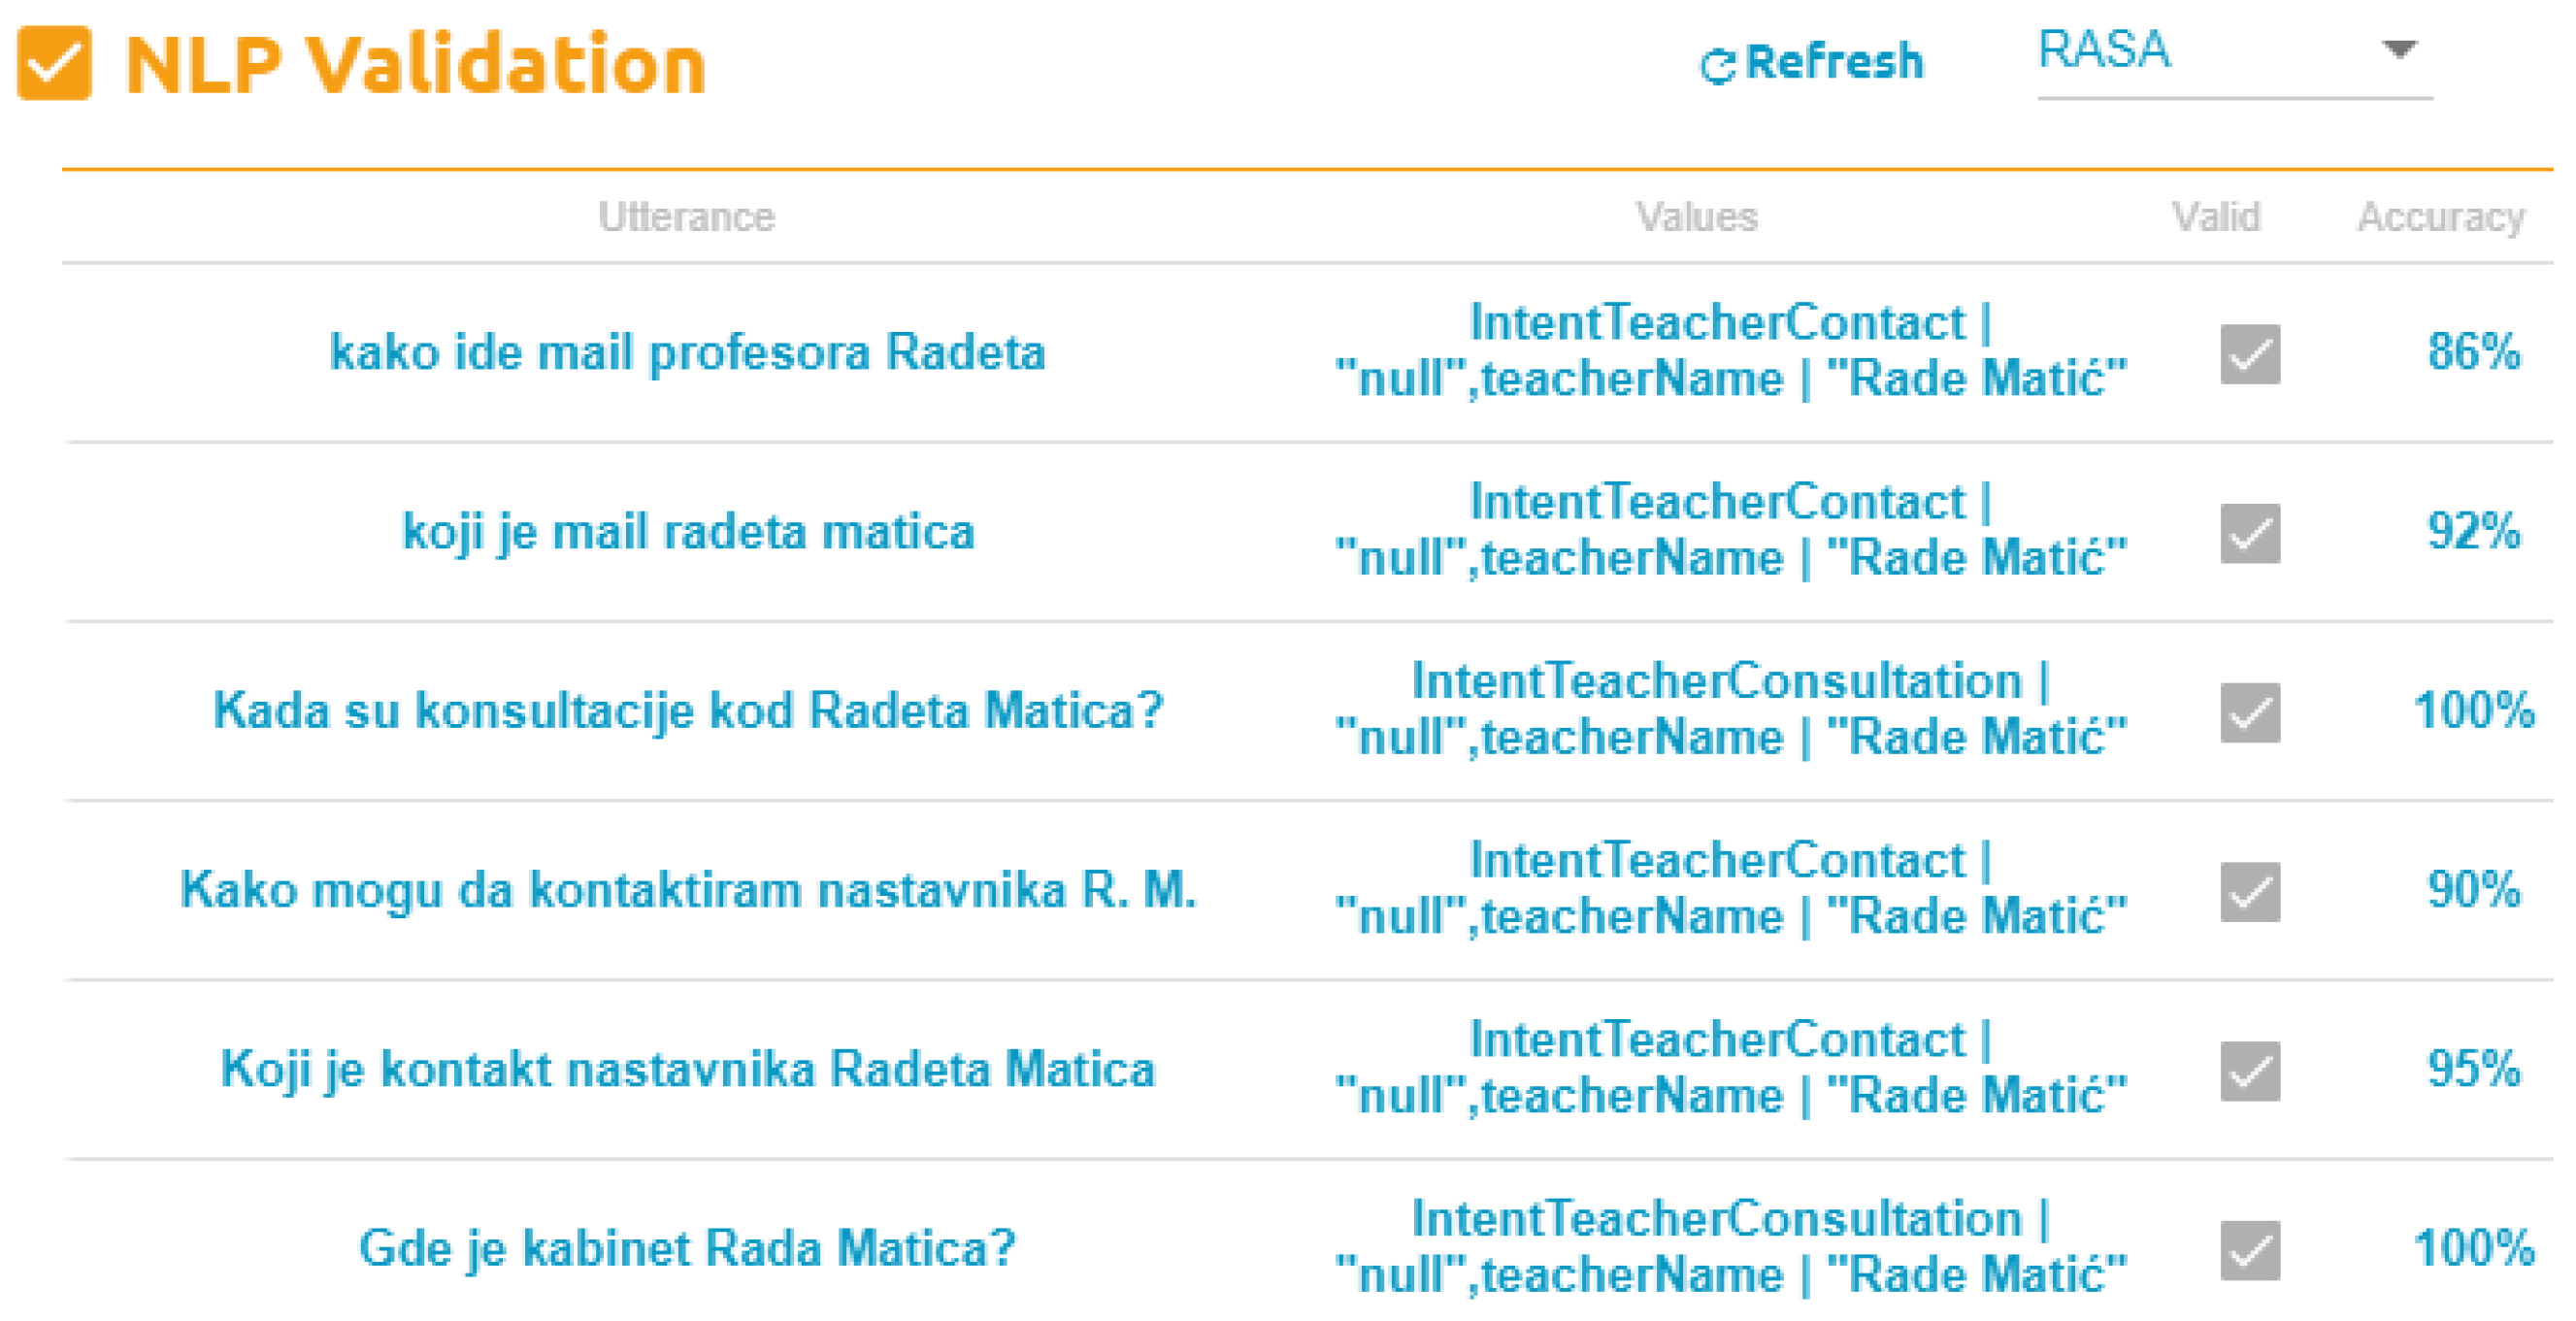Click the Values column header
2576x1321 pixels.
pyautogui.click(x=1696, y=217)
